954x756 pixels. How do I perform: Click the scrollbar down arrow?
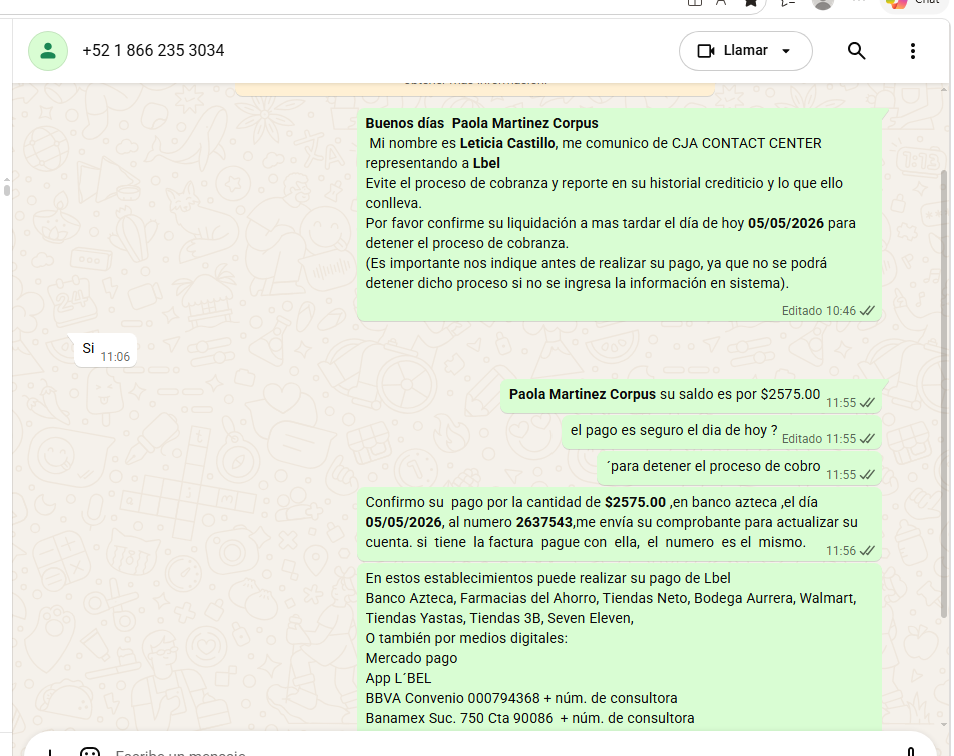click(944, 724)
